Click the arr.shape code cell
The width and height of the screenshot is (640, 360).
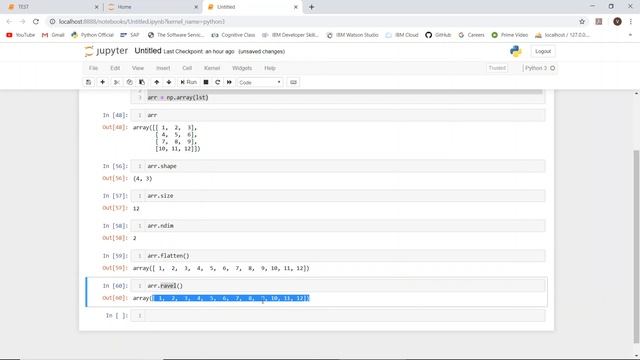pos(338,166)
